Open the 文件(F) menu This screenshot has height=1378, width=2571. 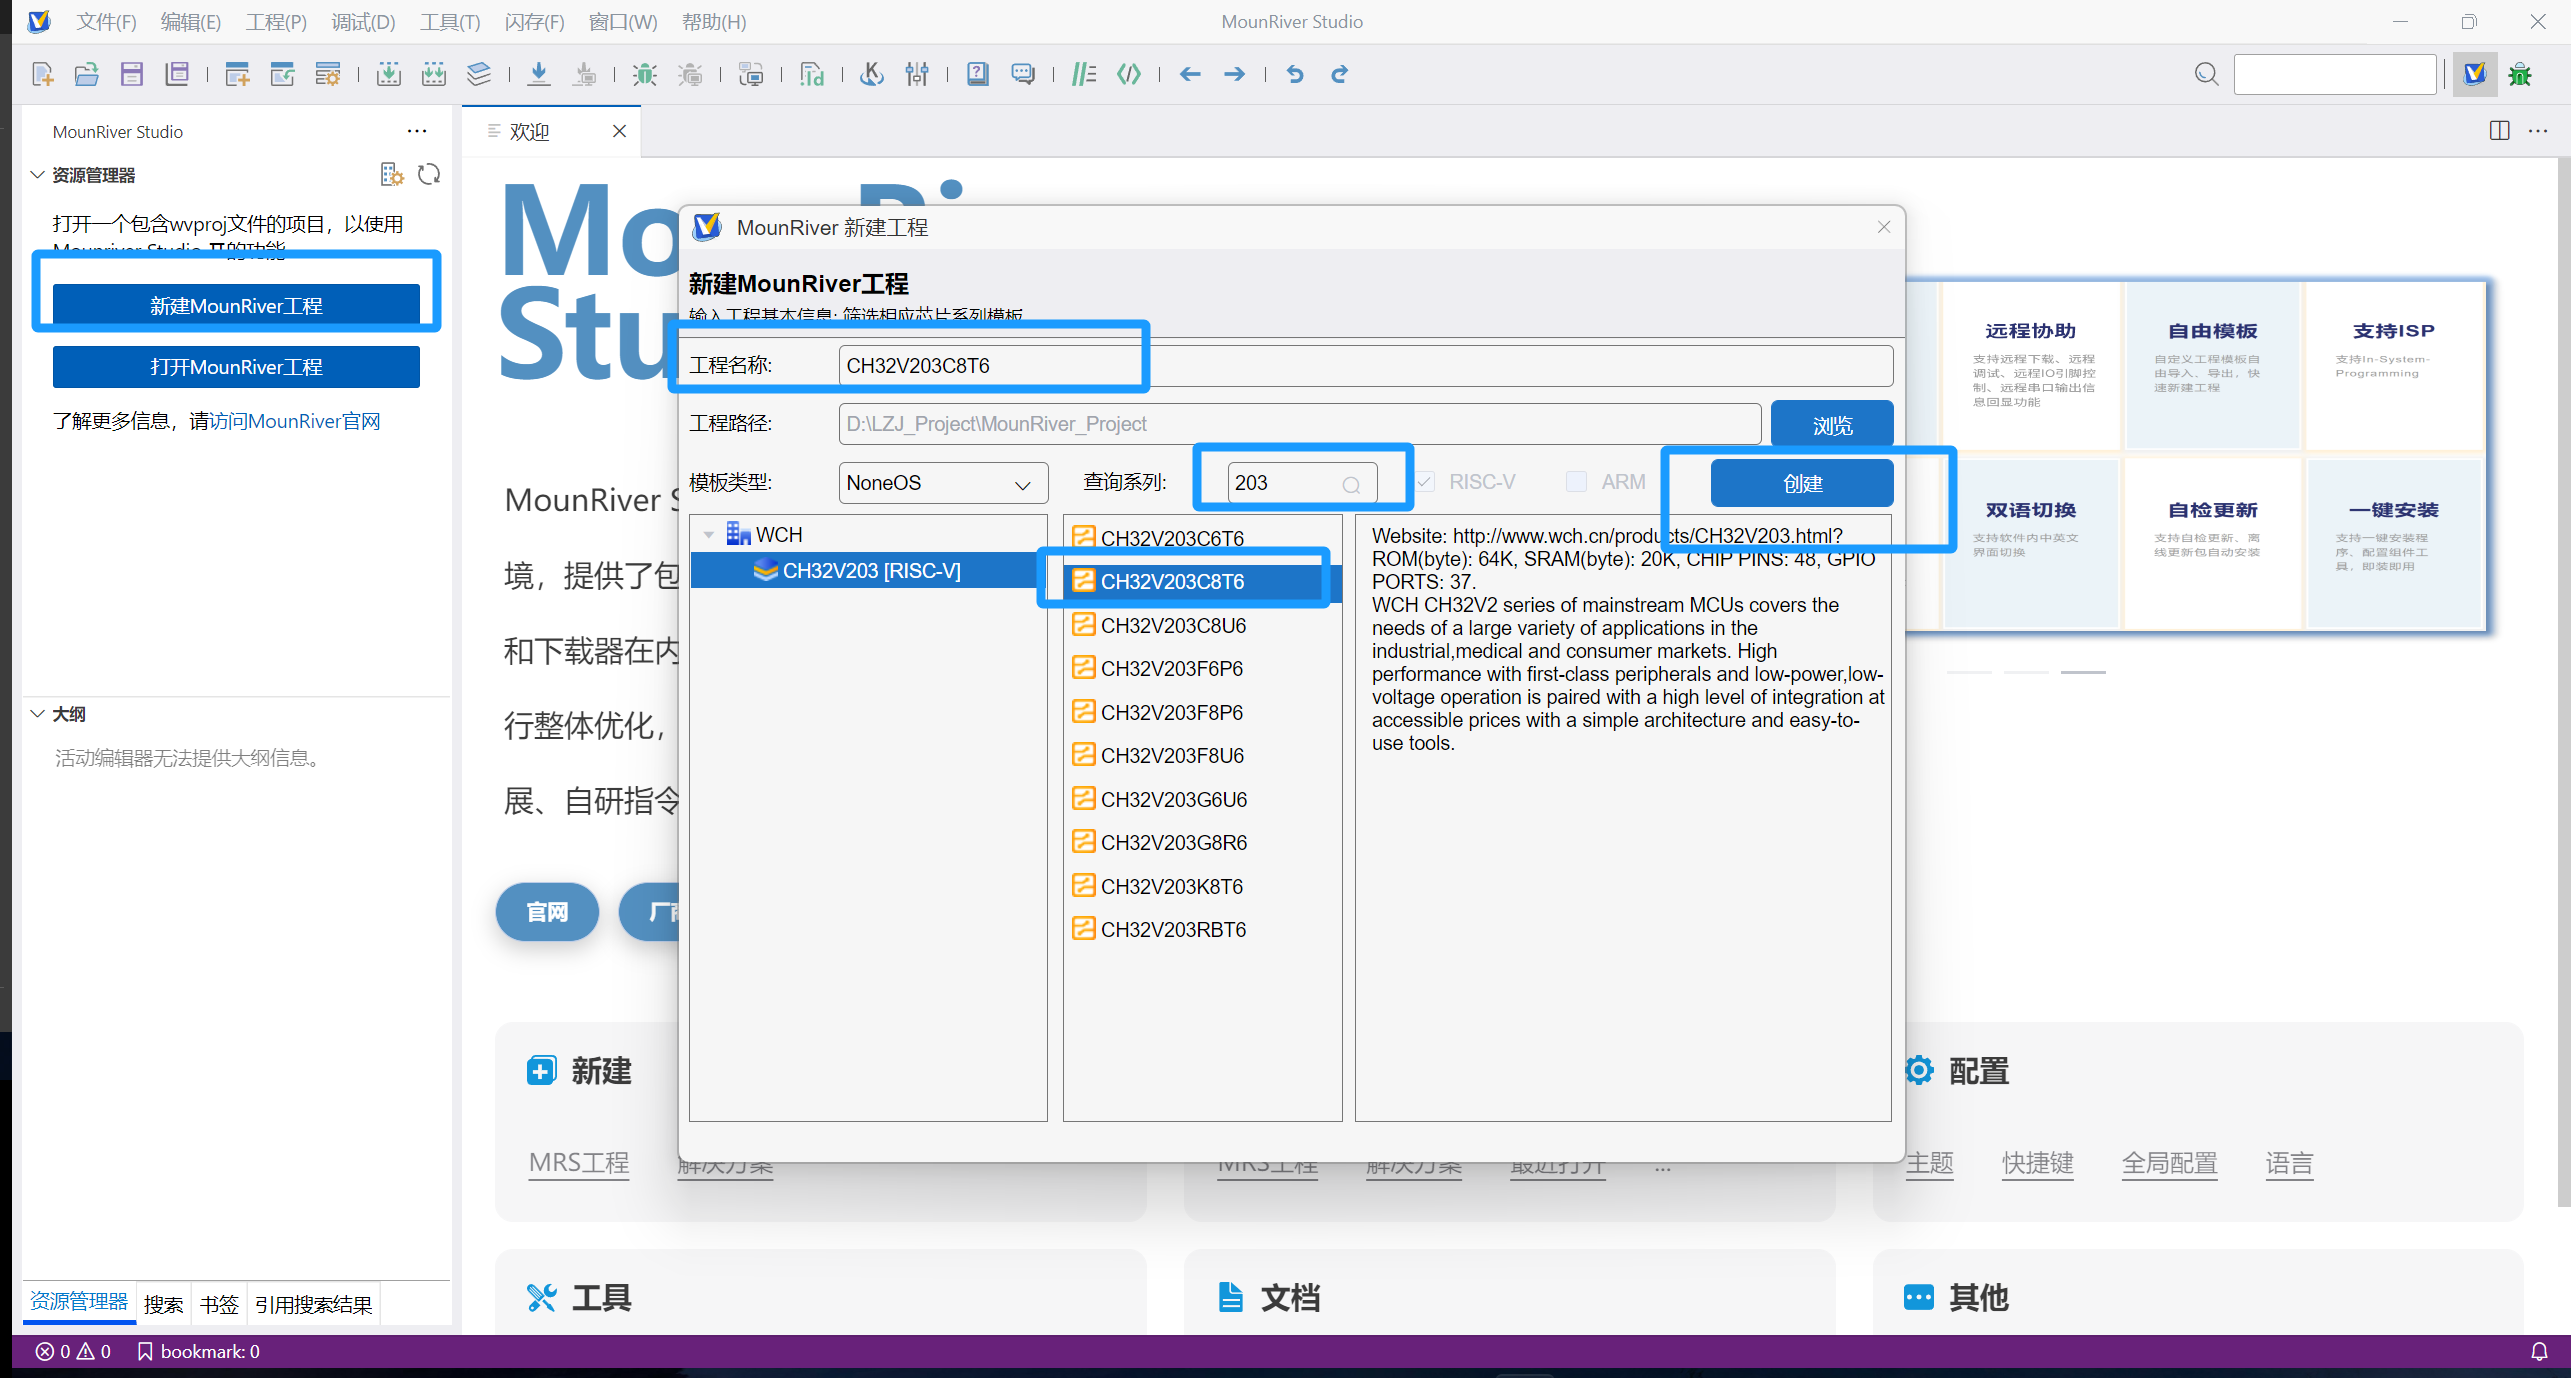[106, 22]
